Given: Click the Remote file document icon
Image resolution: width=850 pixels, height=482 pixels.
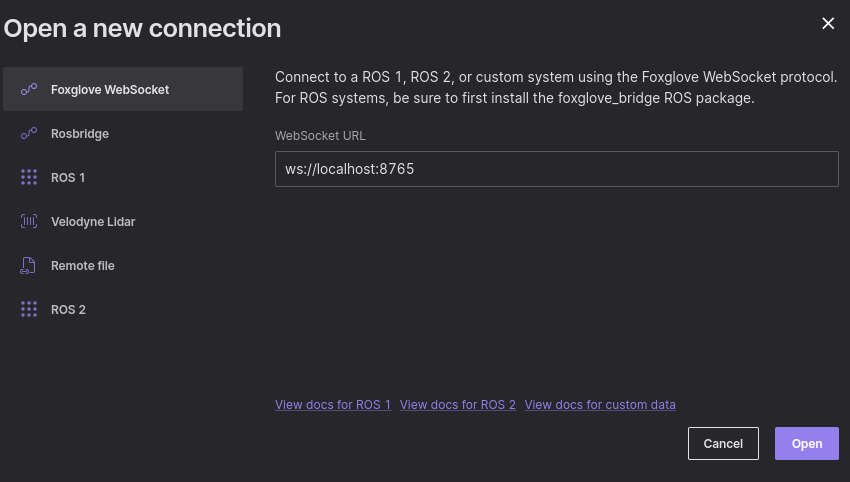Looking at the screenshot, I should point(29,265).
